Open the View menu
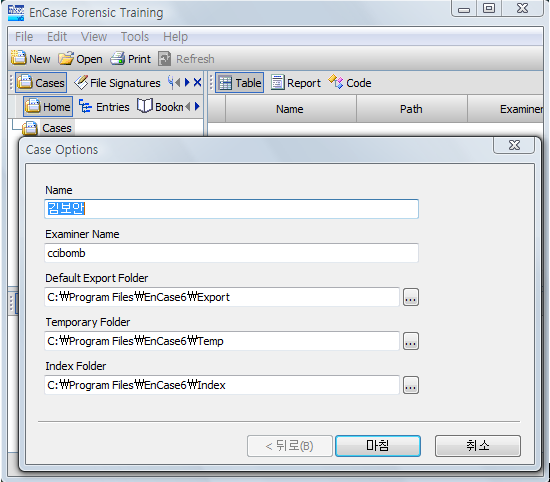 tap(94, 36)
